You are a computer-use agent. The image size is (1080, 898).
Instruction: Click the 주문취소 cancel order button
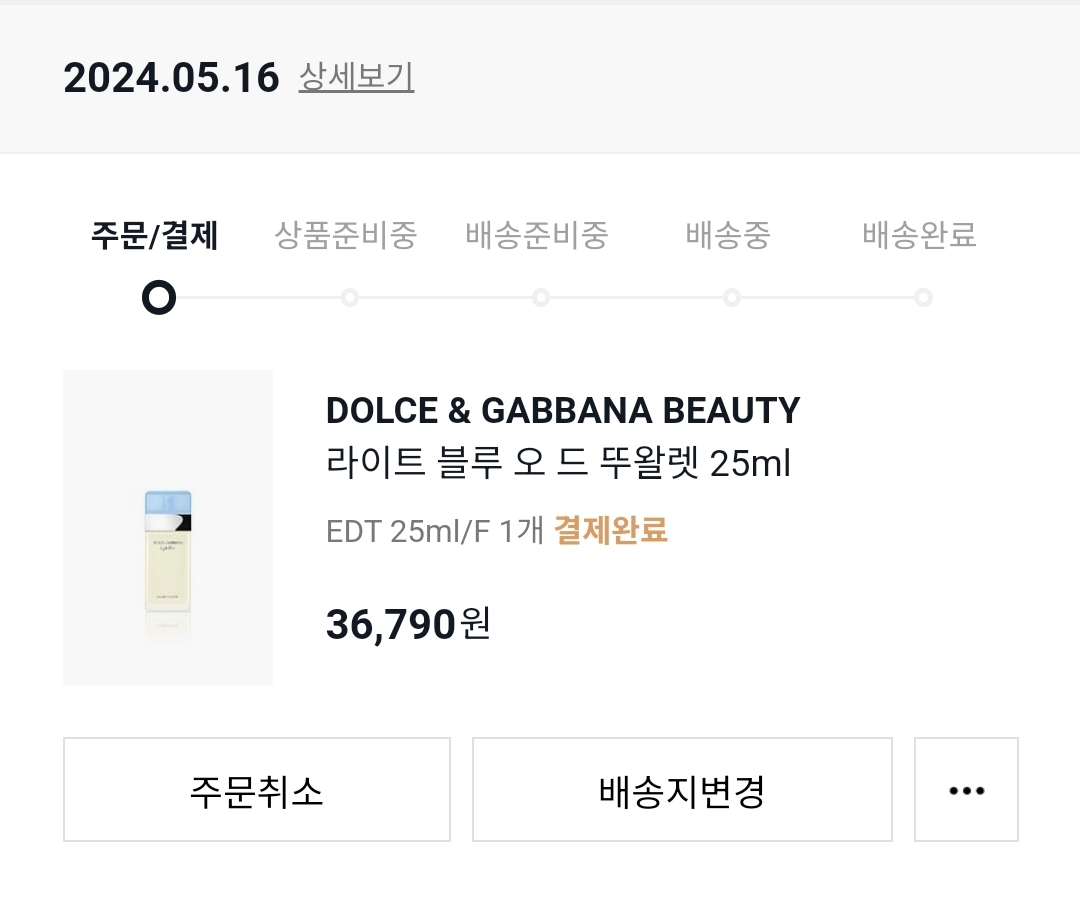pos(257,789)
